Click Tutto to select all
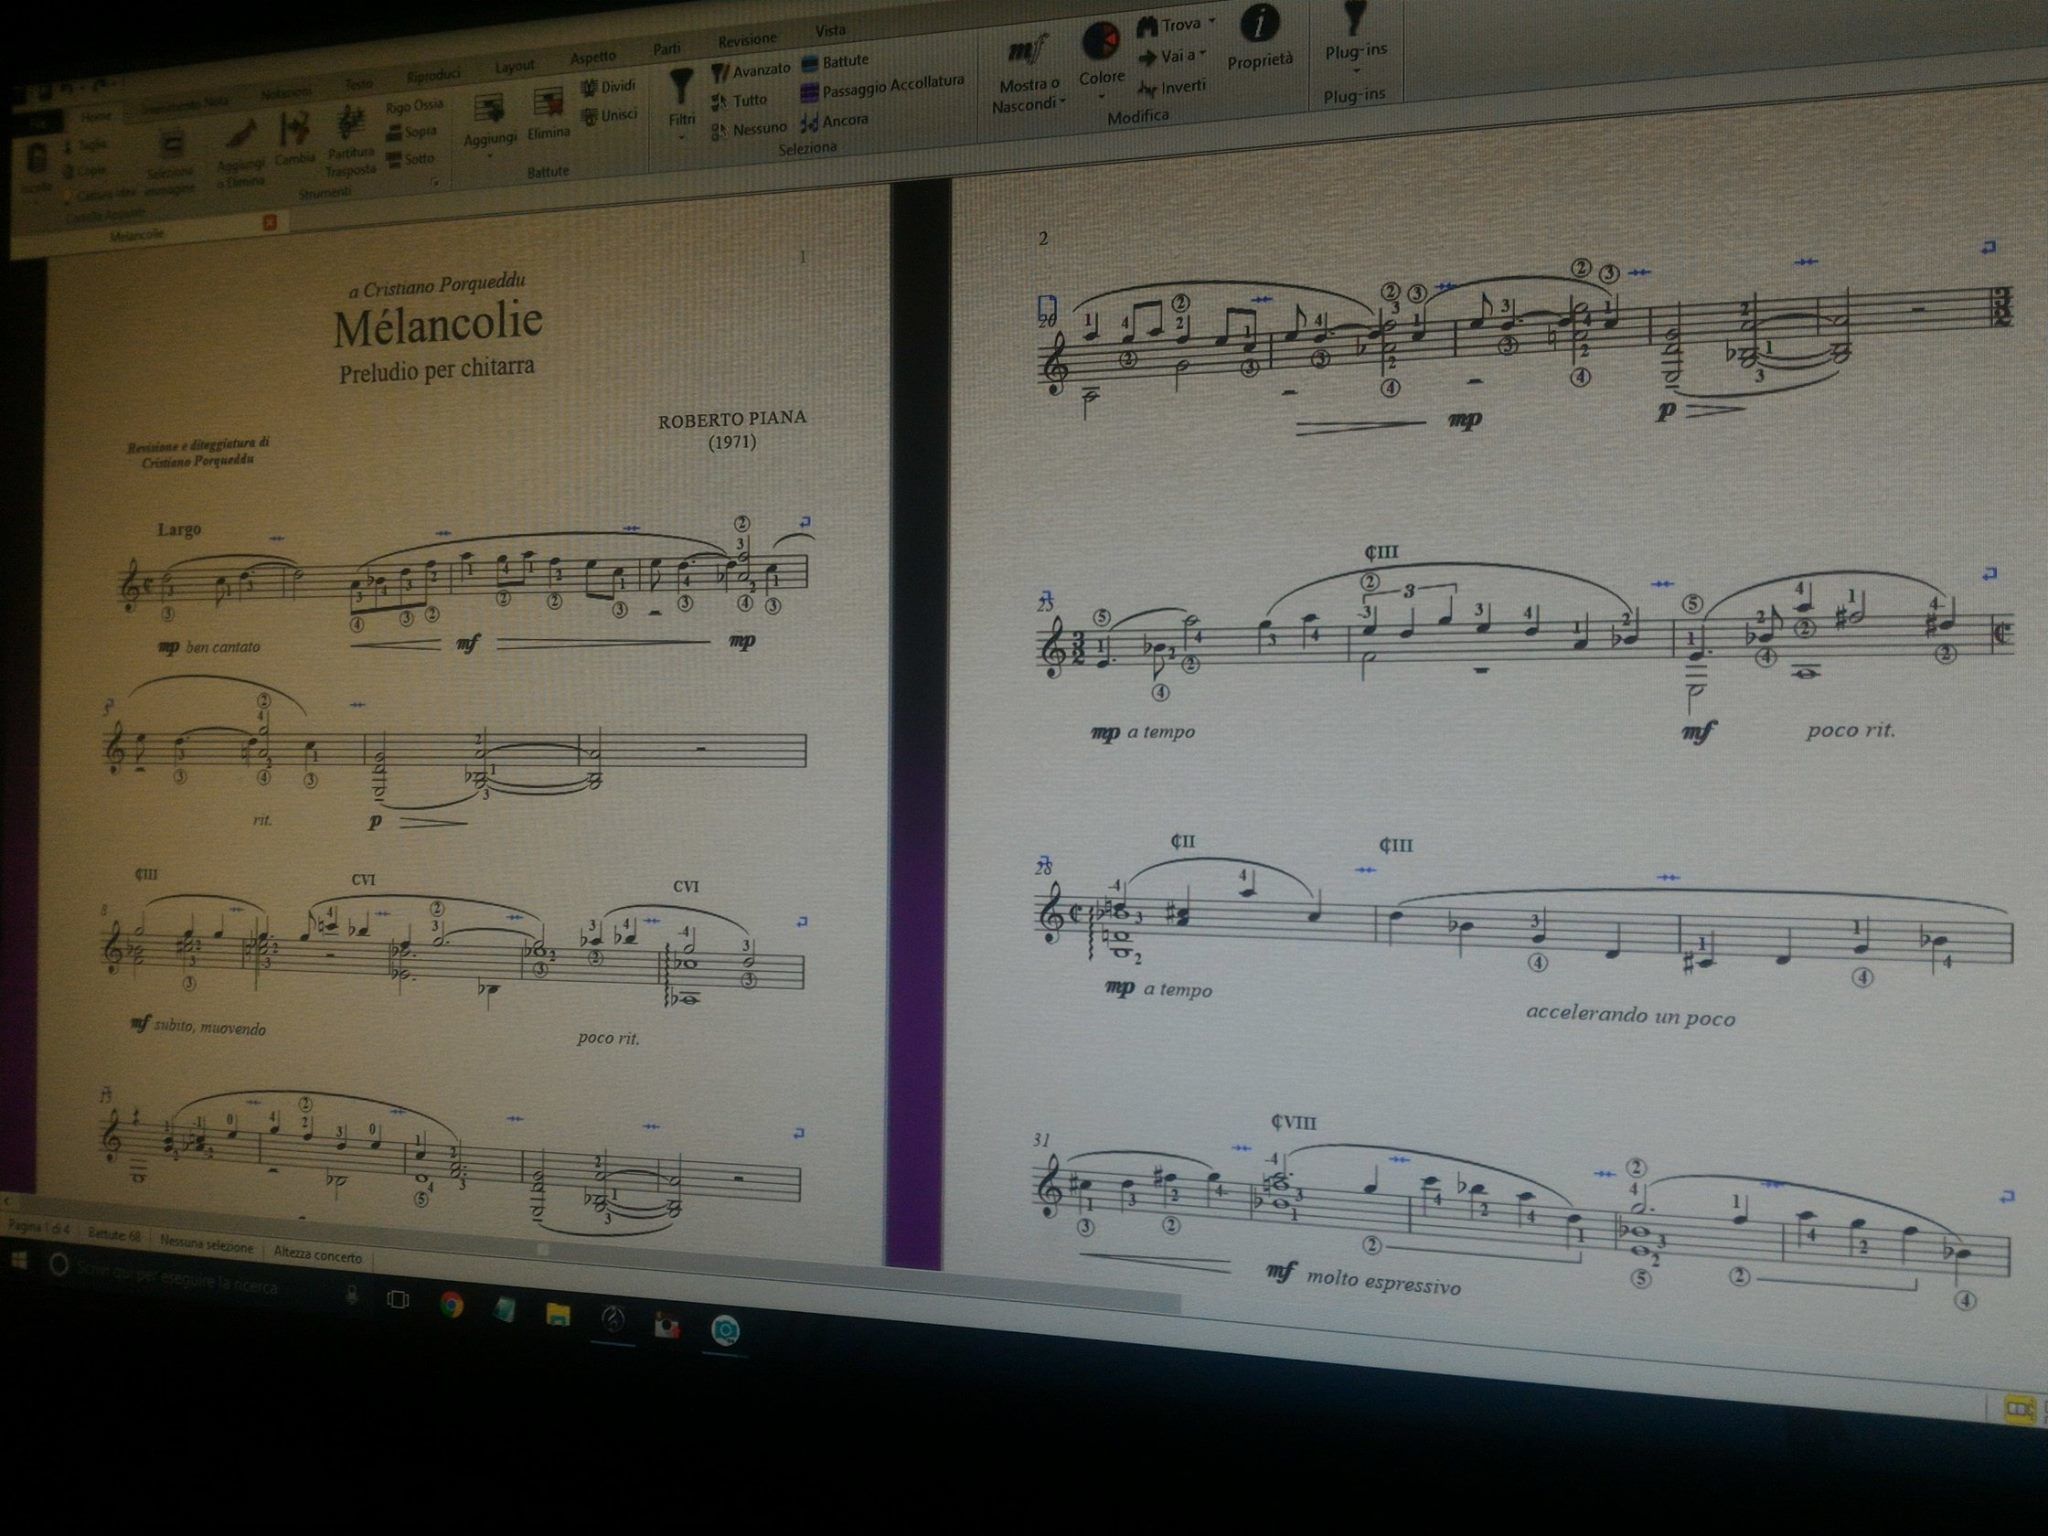 [x=739, y=100]
